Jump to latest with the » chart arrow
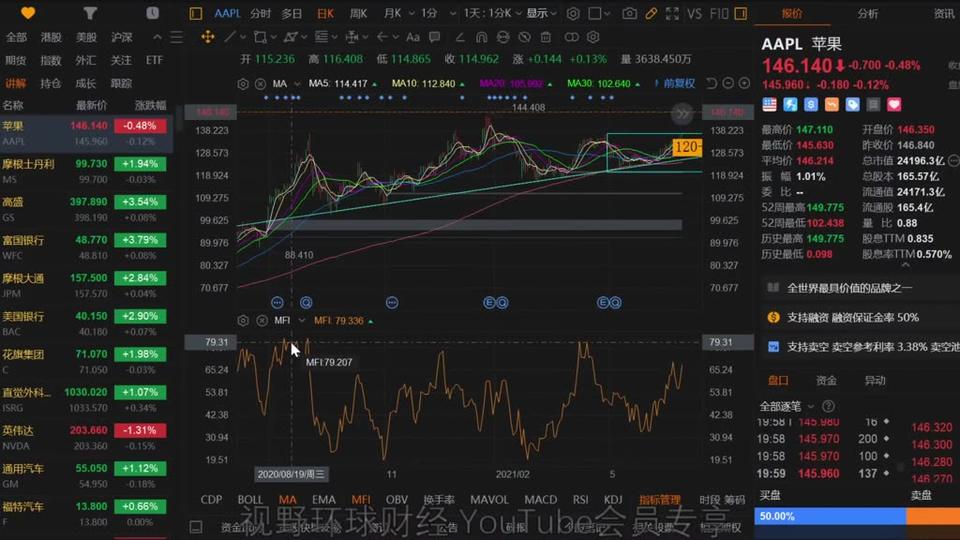Screen dimensions: 960x540 click(681, 113)
